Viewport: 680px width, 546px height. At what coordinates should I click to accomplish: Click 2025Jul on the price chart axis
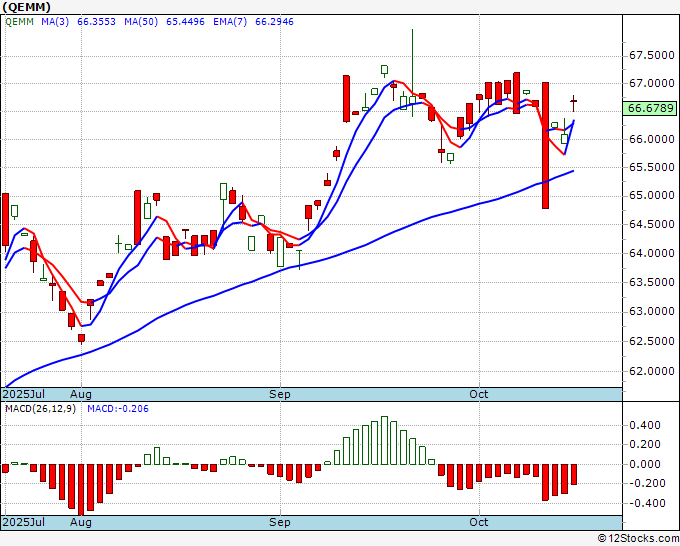[x=24, y=394]
